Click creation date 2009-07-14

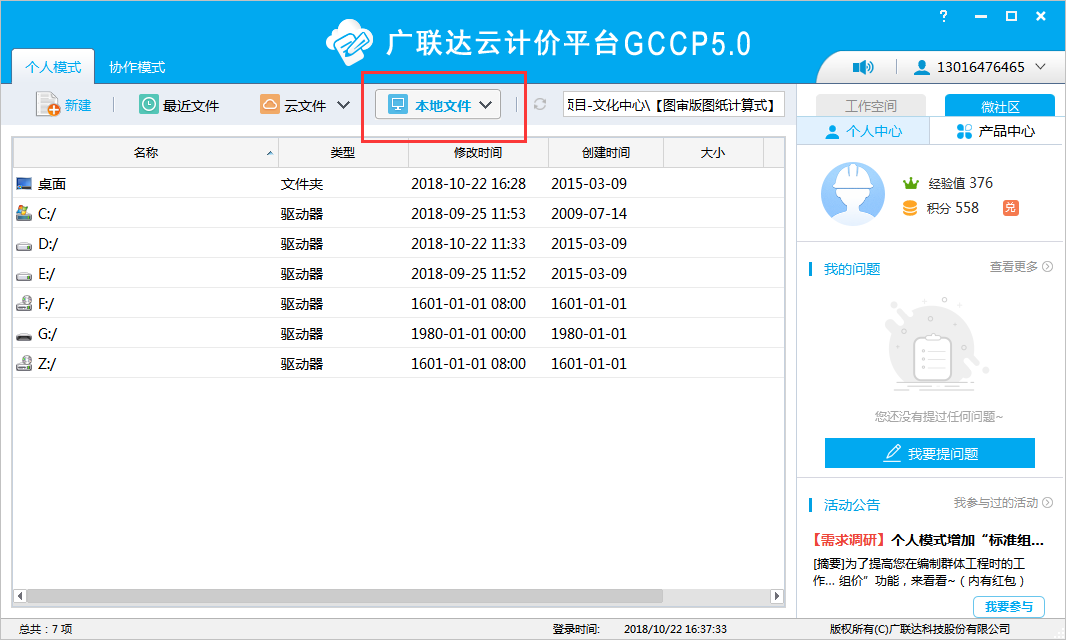(589, 214)
